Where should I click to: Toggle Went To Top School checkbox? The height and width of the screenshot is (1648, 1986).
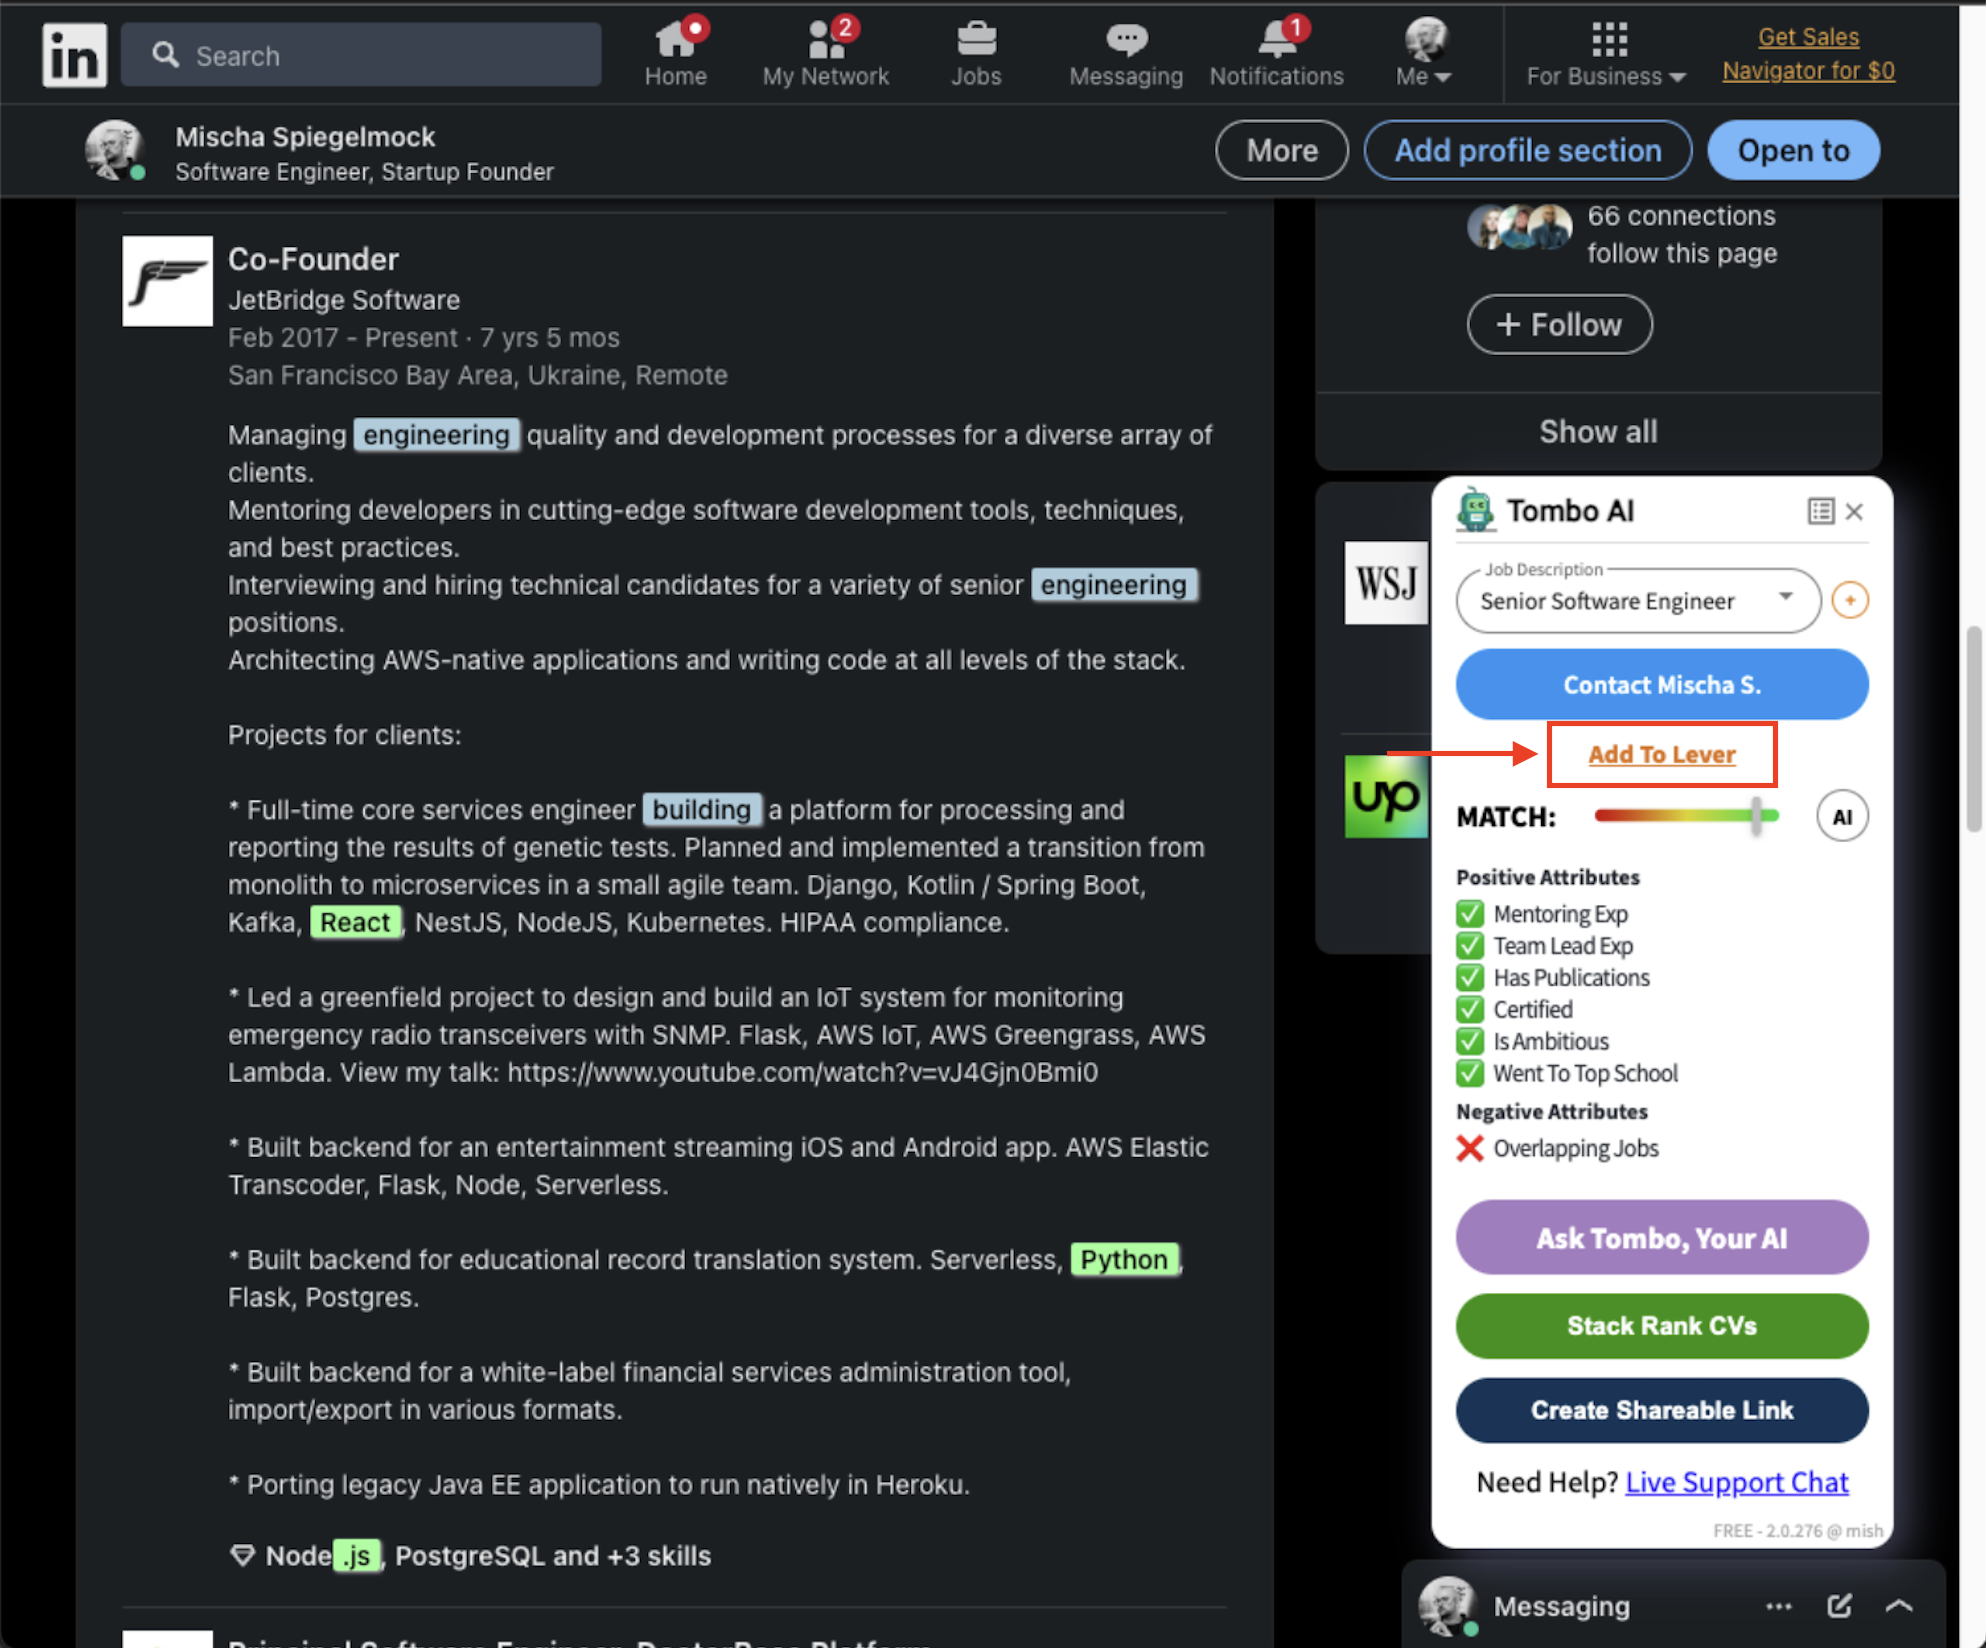point(1470,1074)
